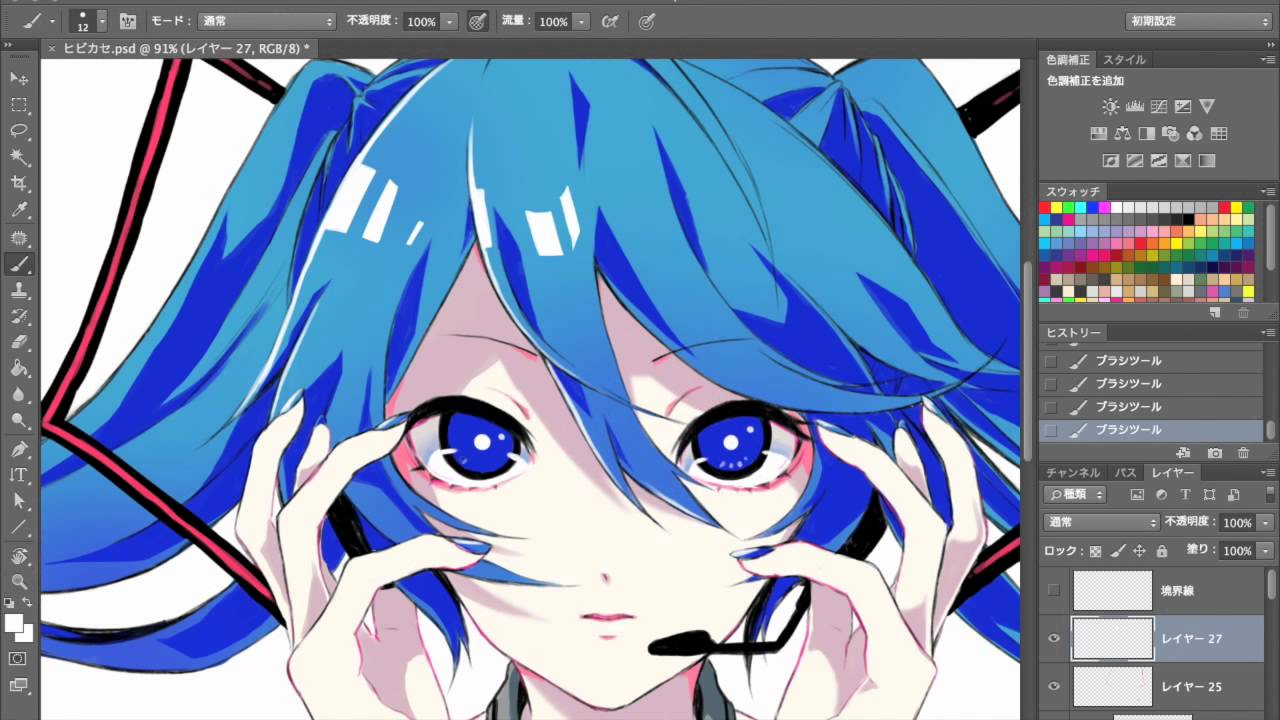This screenshot has width=1280, height=720.
Task: Open the 初期設定 workspace dropdown
Action: [x=1198, y=21]
